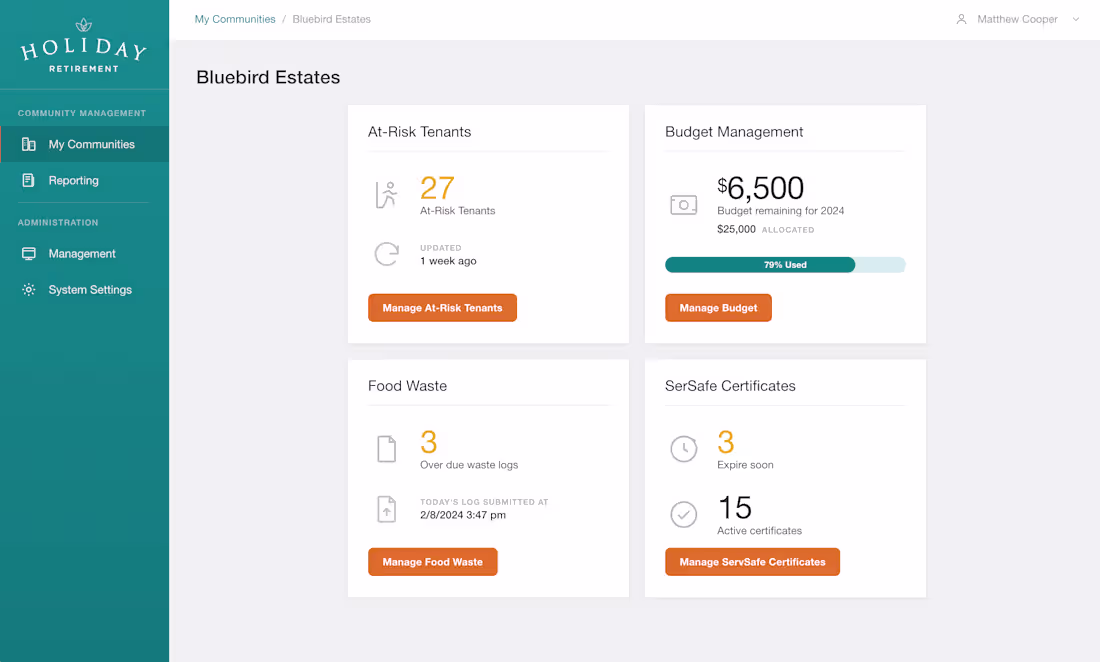
Task: Click the Manage At-Risk Tenants button
Action: (442, 308)
